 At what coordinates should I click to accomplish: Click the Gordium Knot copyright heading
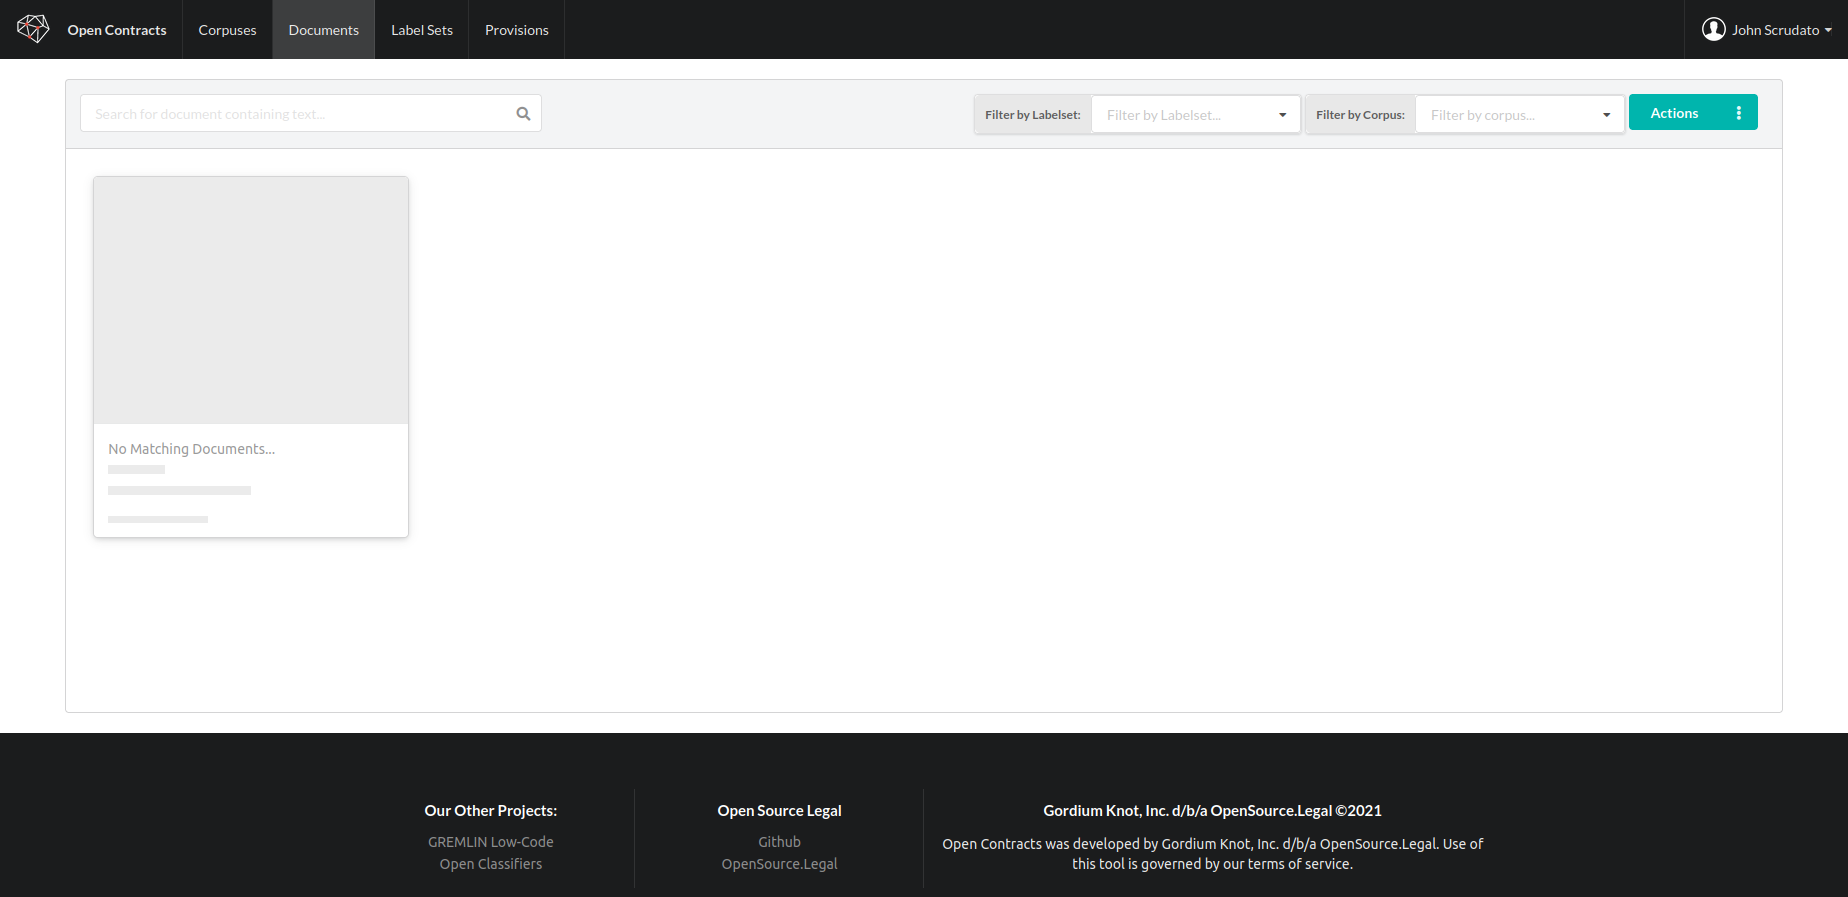1212,811
